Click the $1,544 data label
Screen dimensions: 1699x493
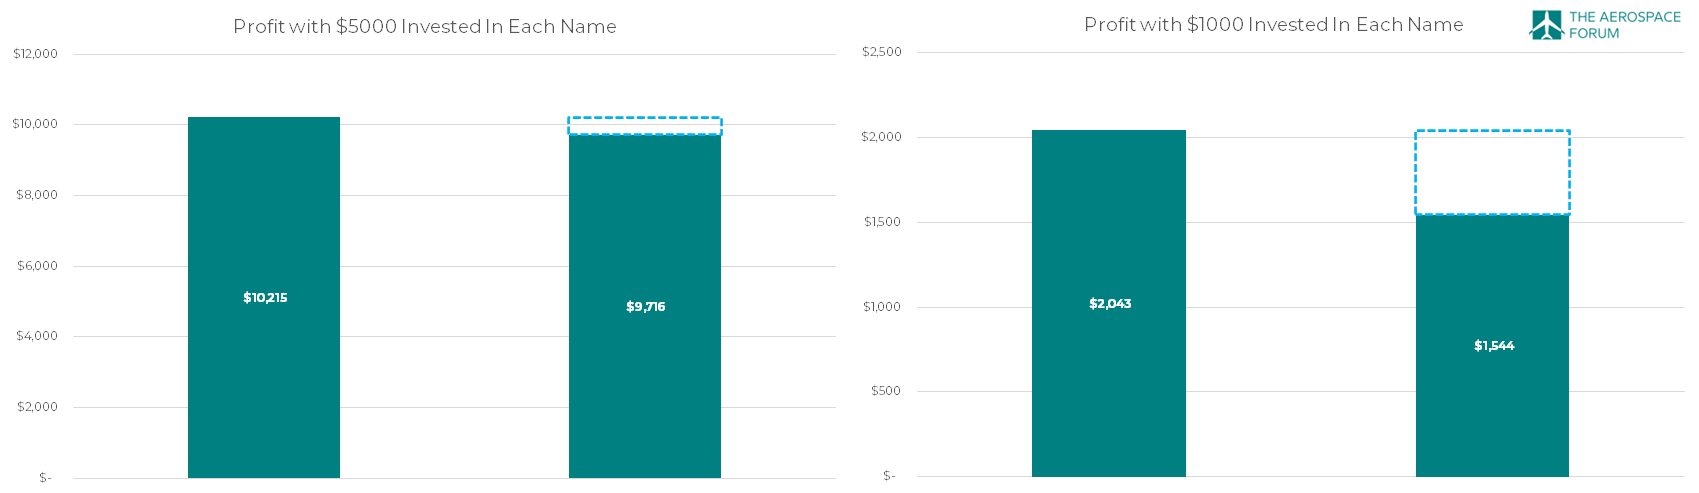pyautogui.click(x=1494, y=346)
